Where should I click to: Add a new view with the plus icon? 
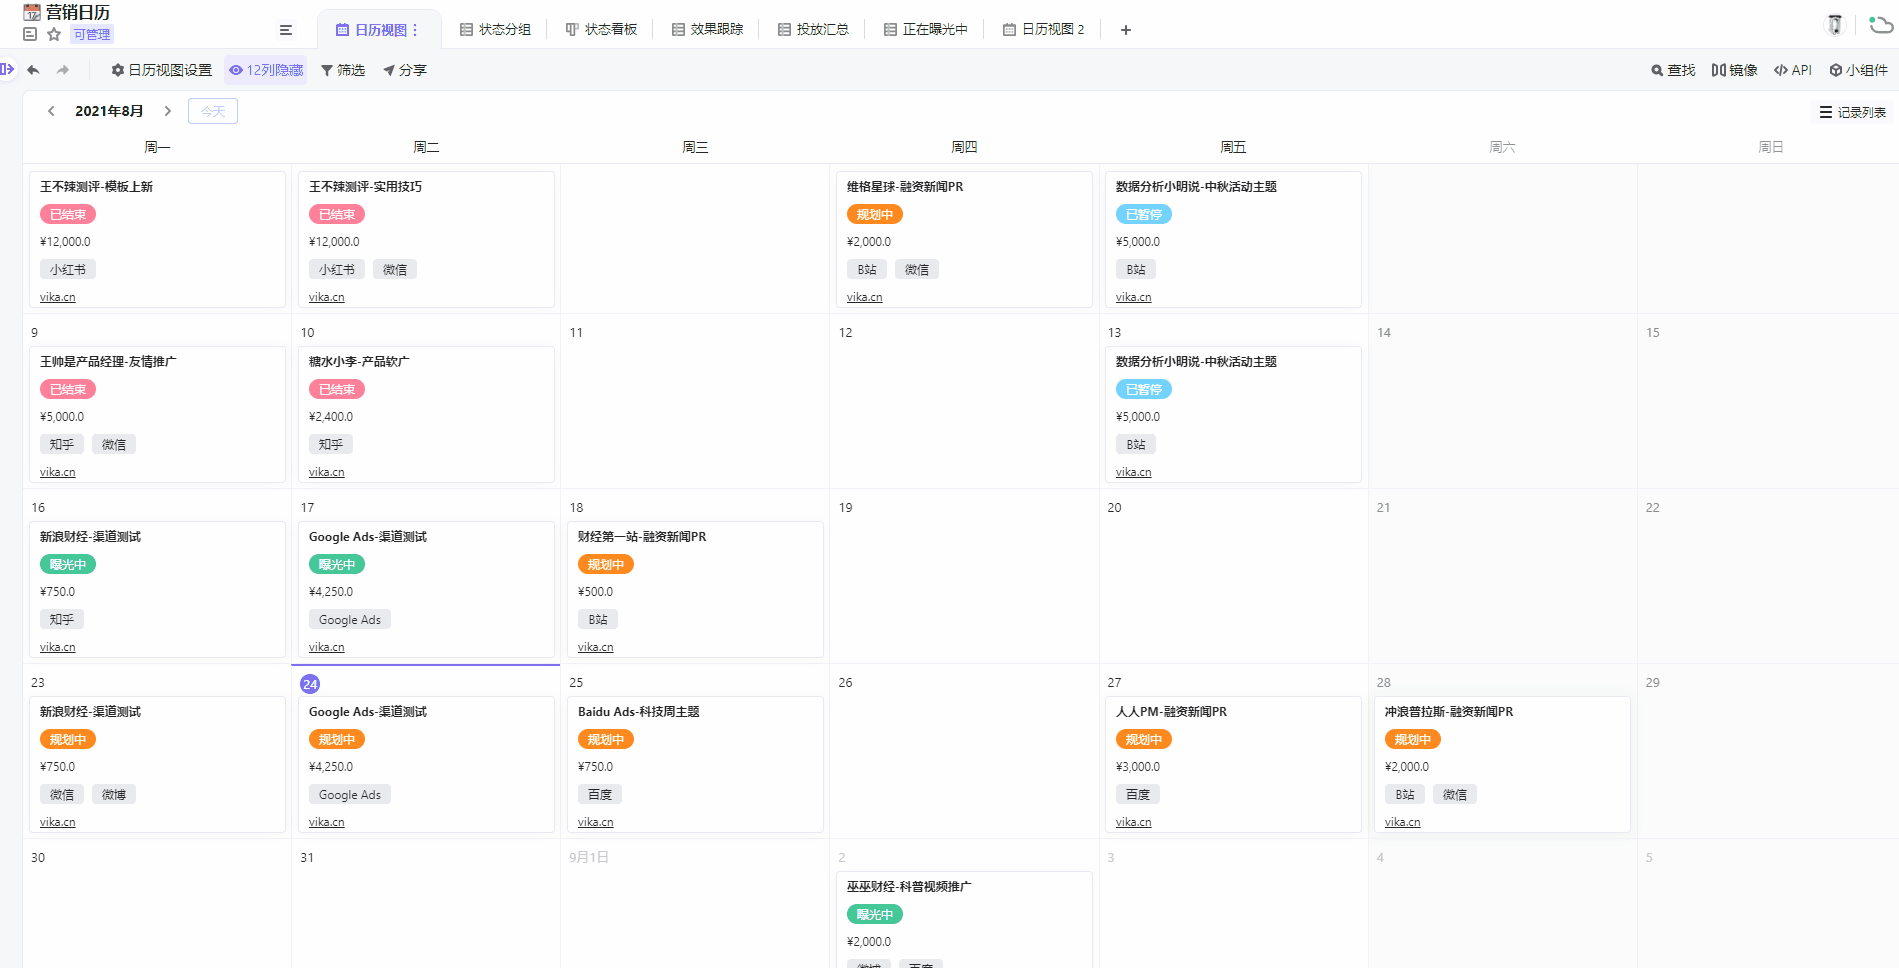(1125, 30)
